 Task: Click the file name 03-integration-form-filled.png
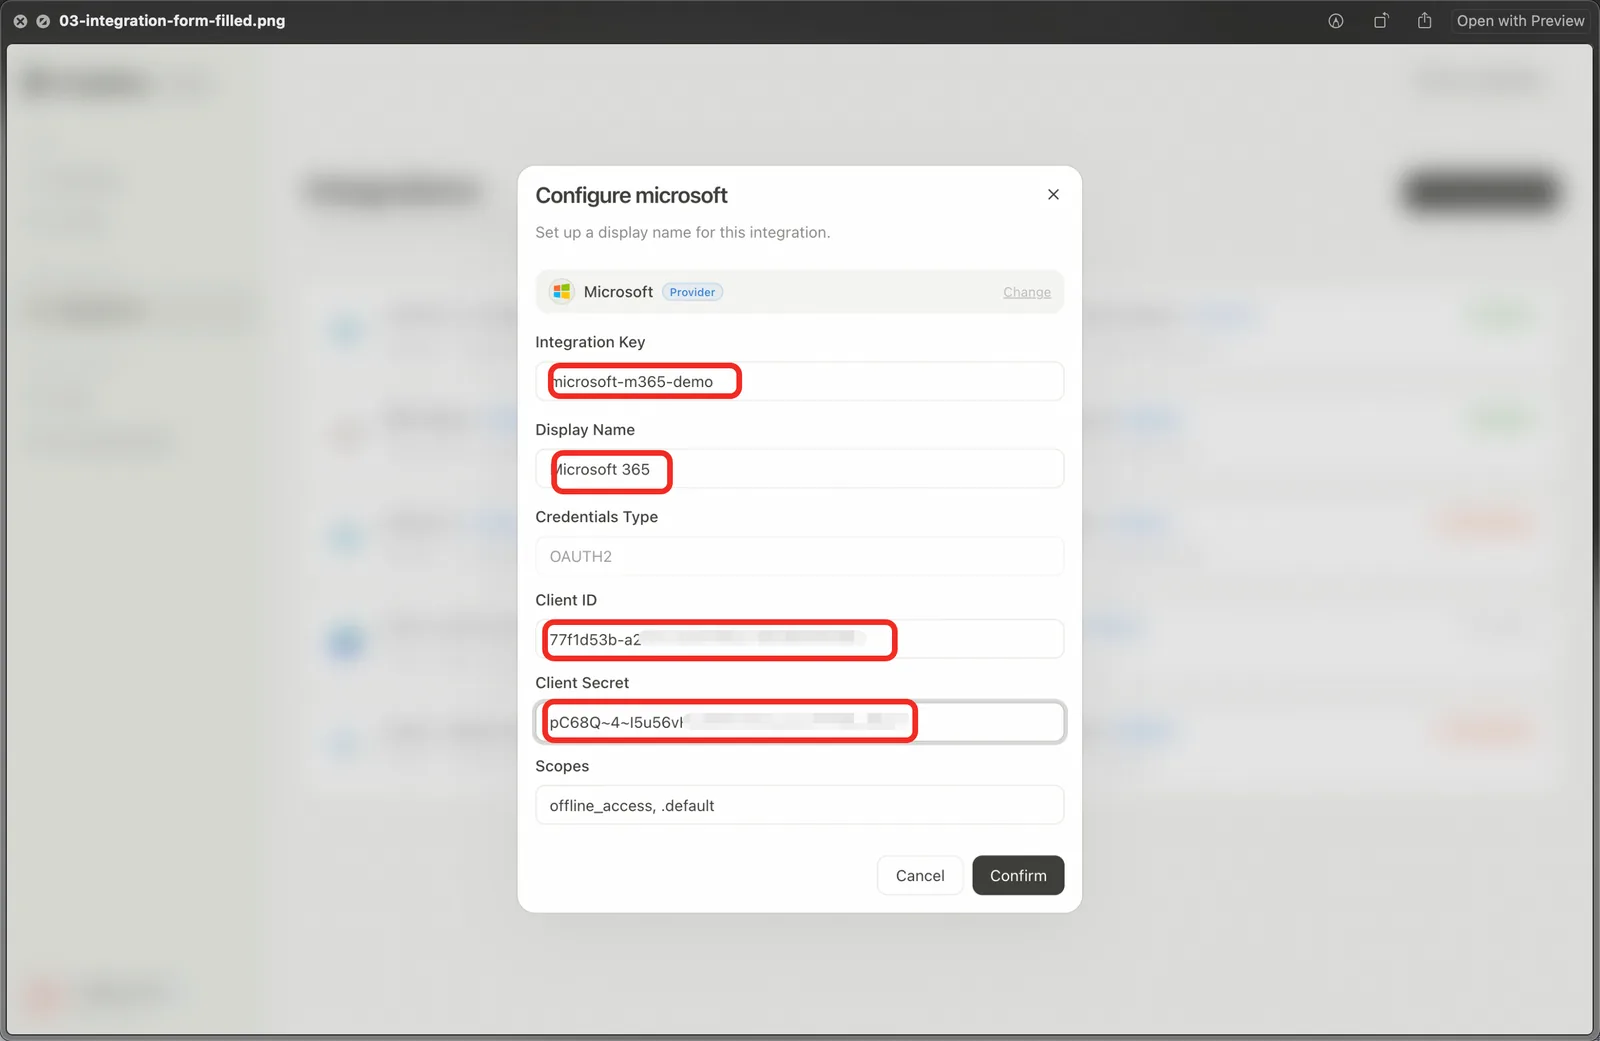point(172,21)
